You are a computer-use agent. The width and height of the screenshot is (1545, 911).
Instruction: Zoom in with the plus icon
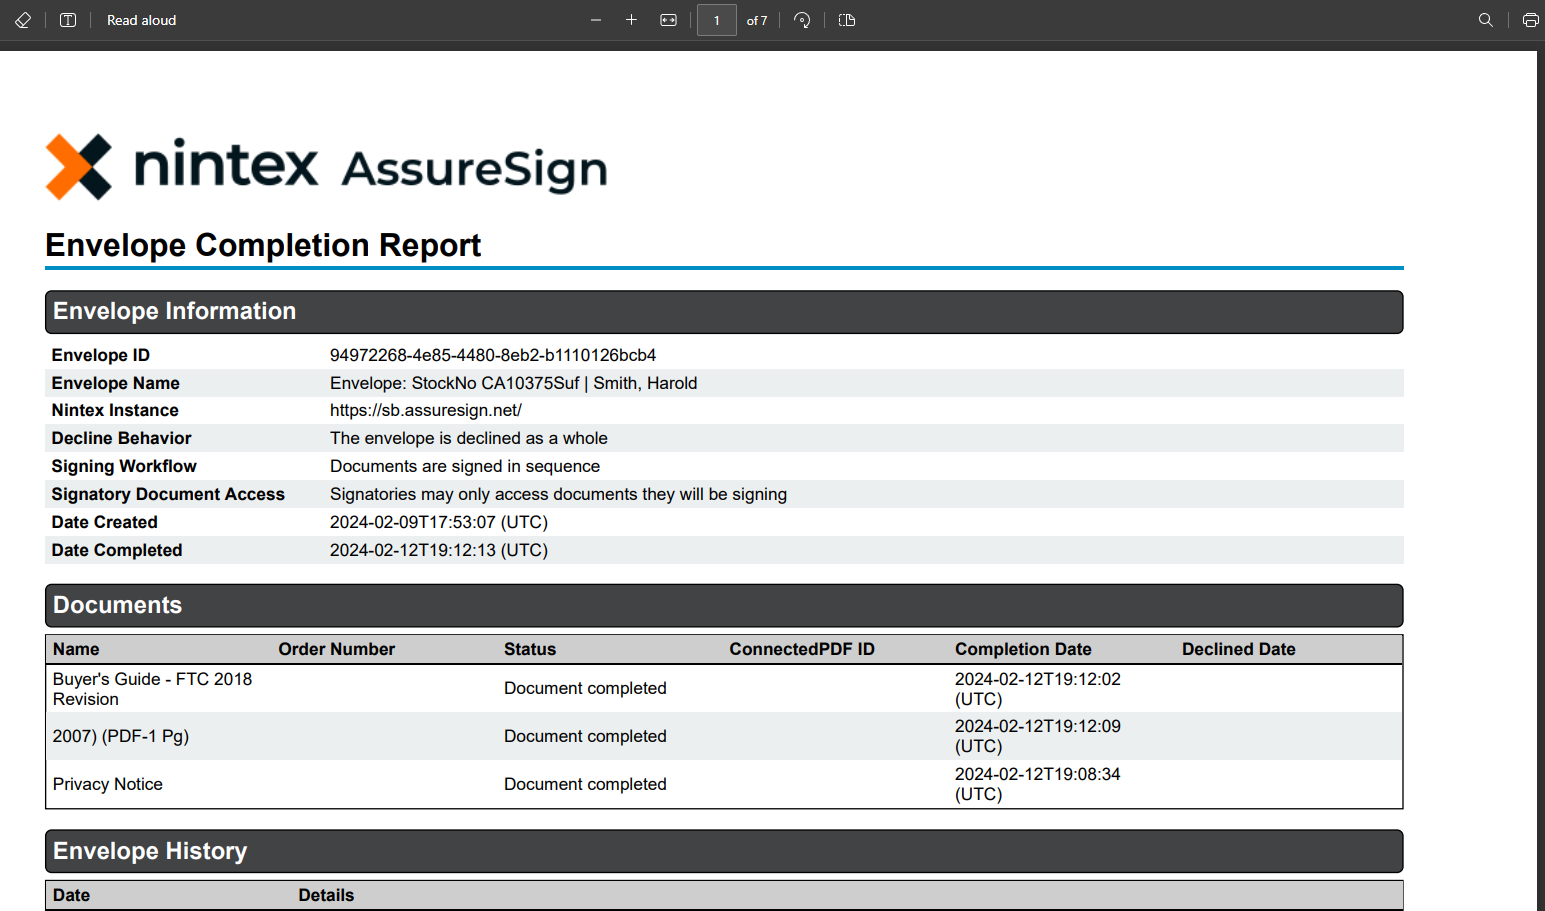(x=631, y=20)
